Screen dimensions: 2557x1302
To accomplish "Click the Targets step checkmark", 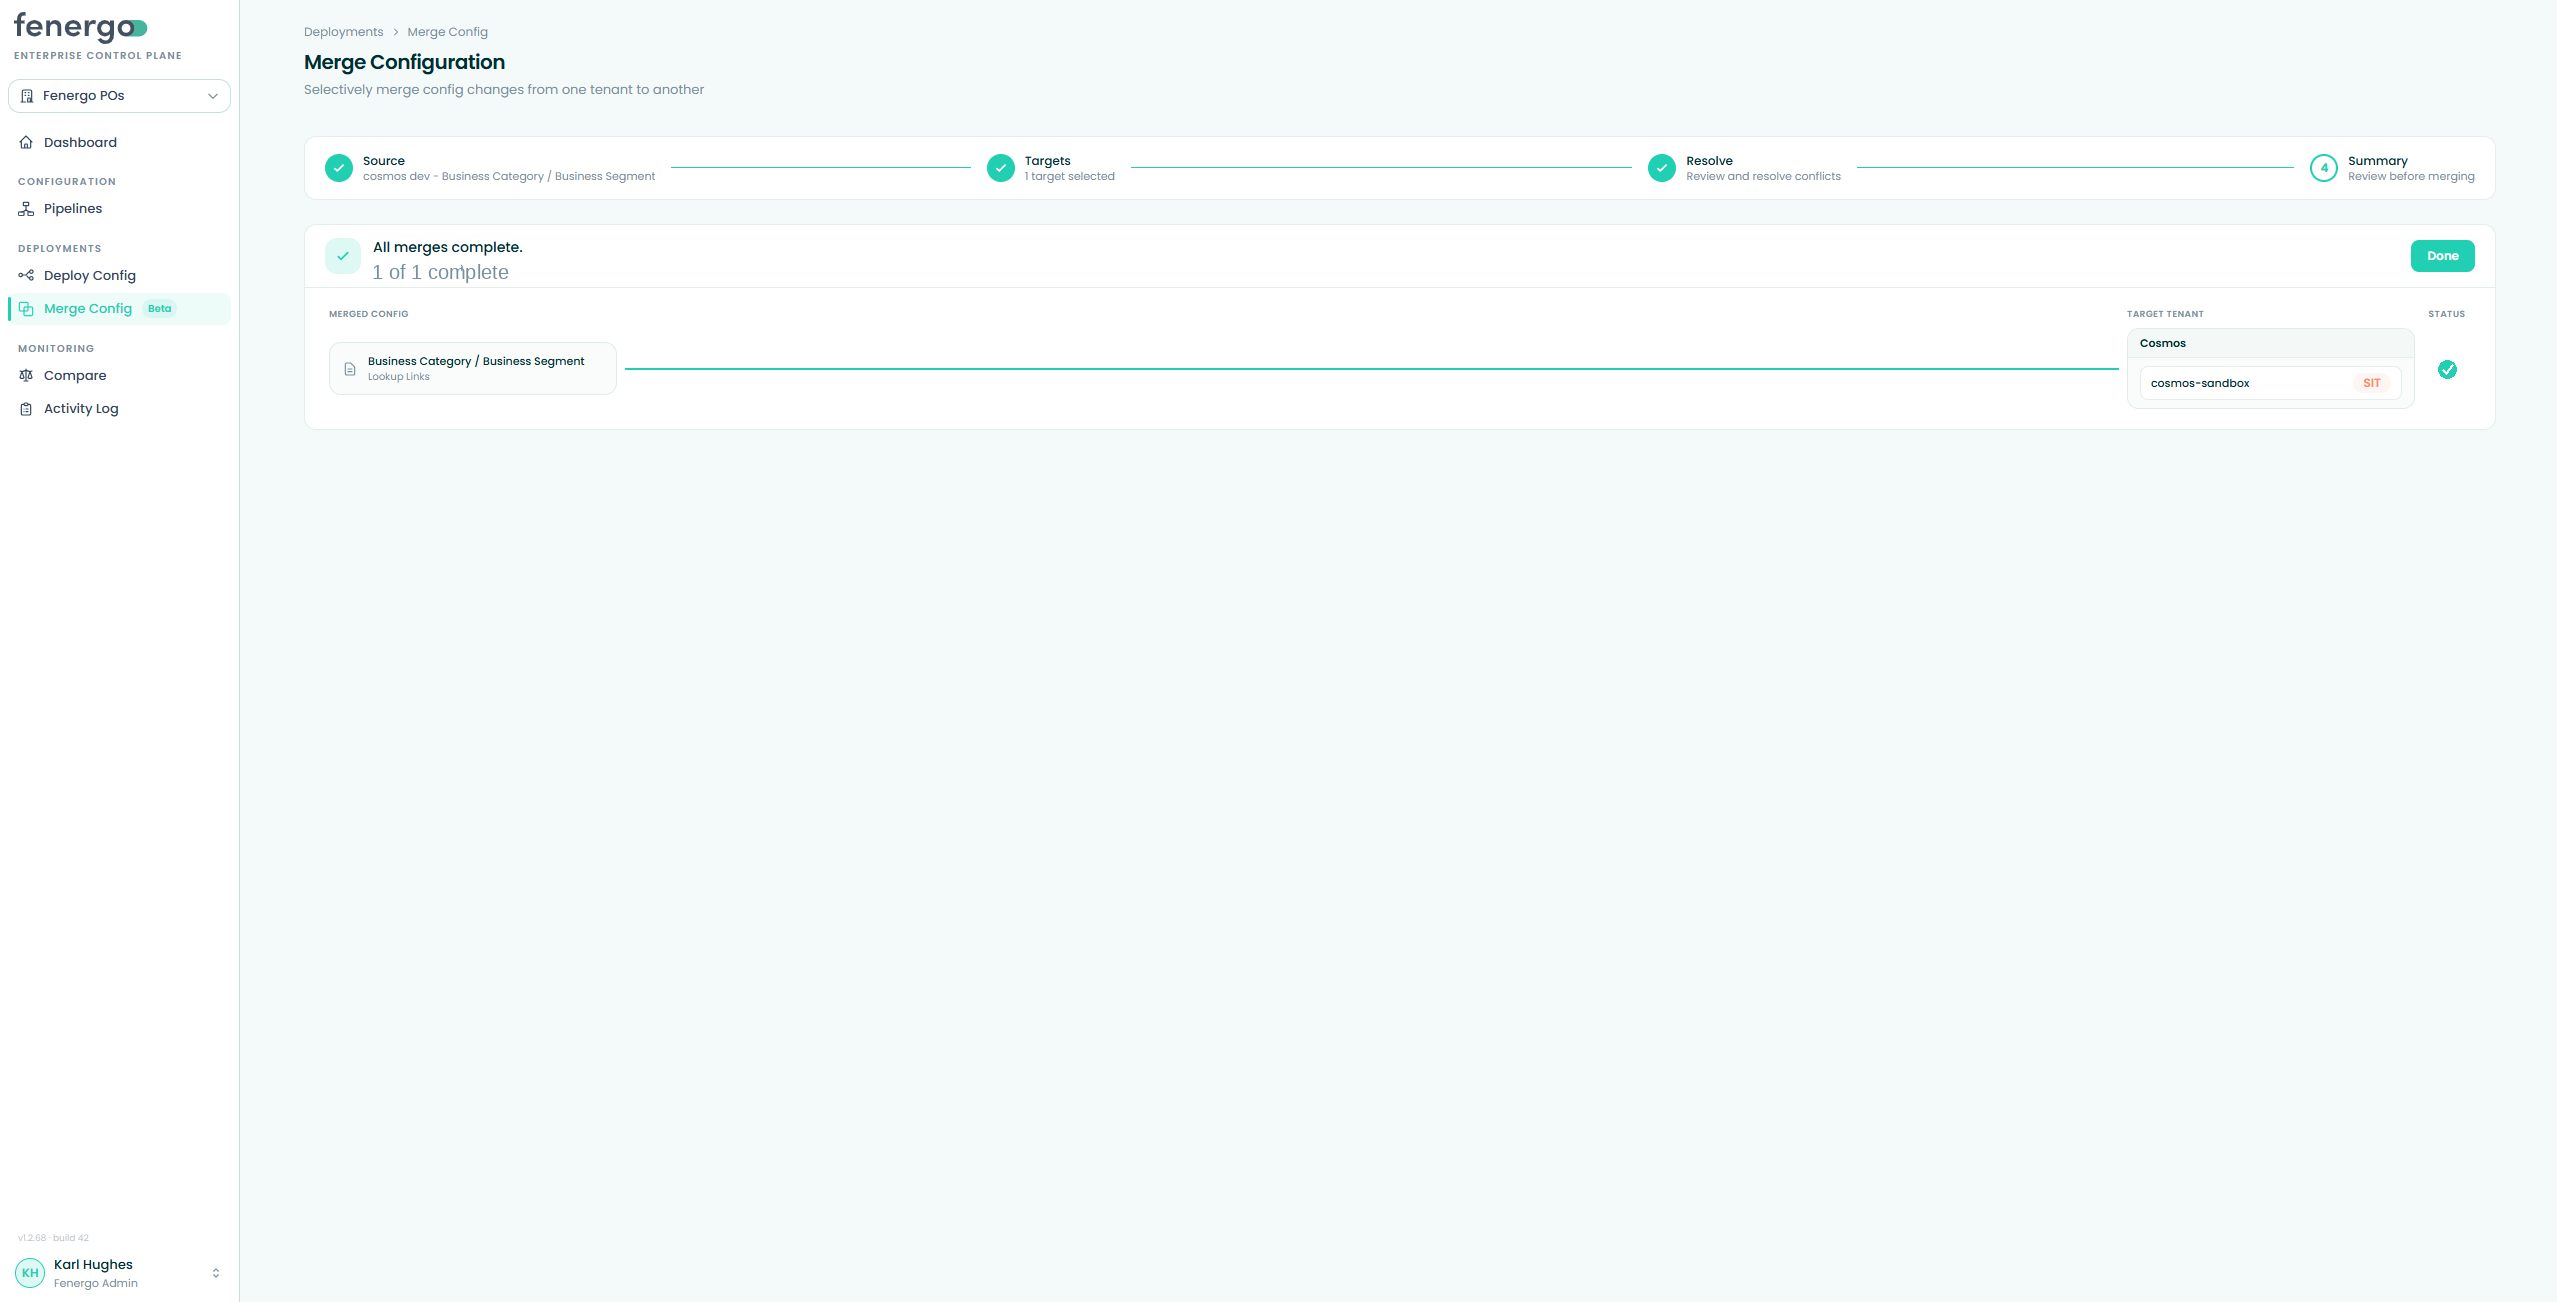I will pos(1000,168).
